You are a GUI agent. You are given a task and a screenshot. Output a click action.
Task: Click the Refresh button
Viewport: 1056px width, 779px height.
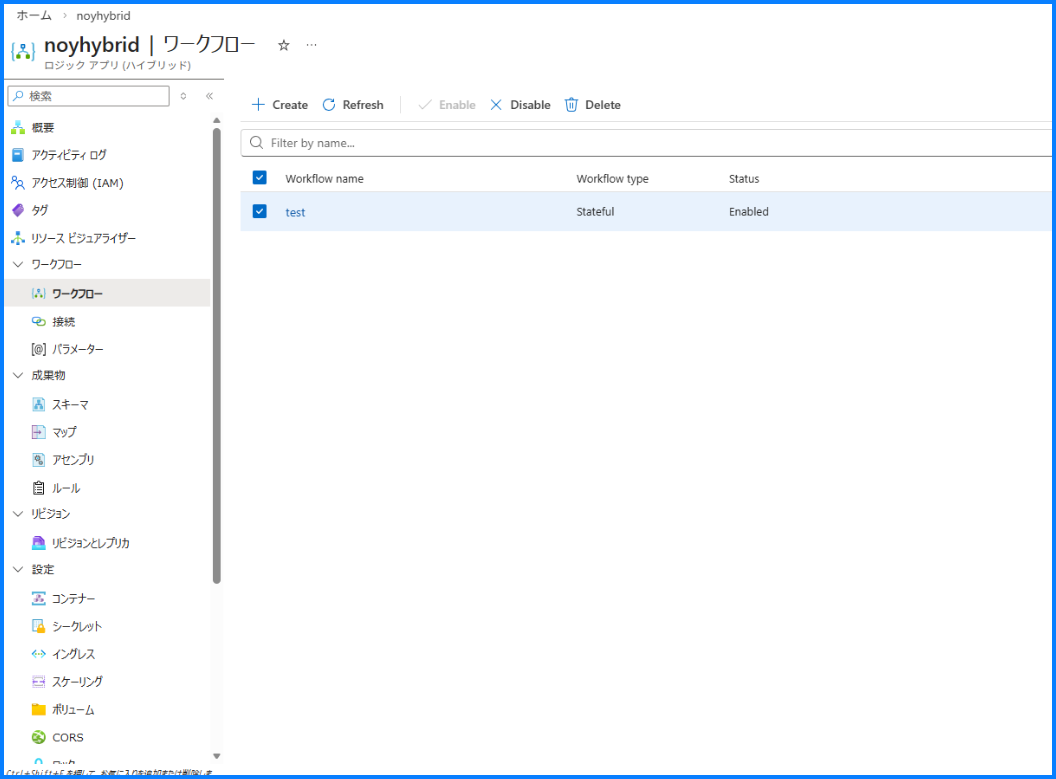(x=353, y=104)
